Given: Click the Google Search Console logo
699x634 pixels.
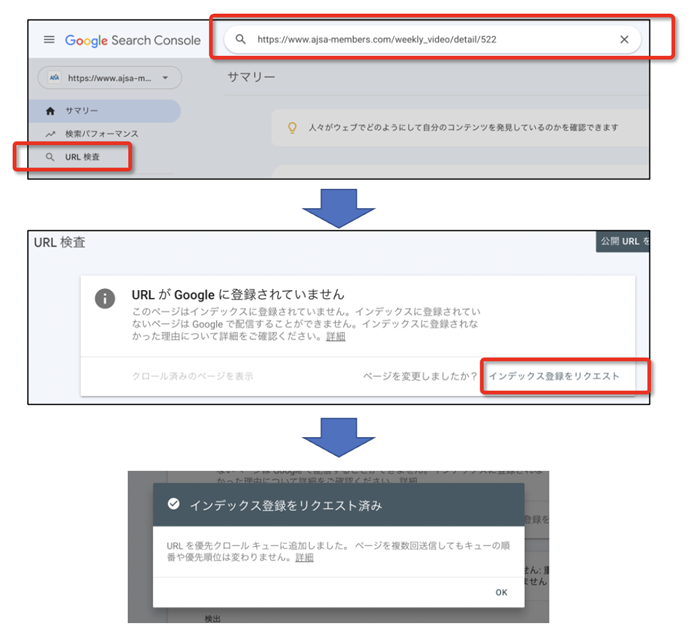Looking at the screenshot, I should pyautogui.click(x=132, y=40).
